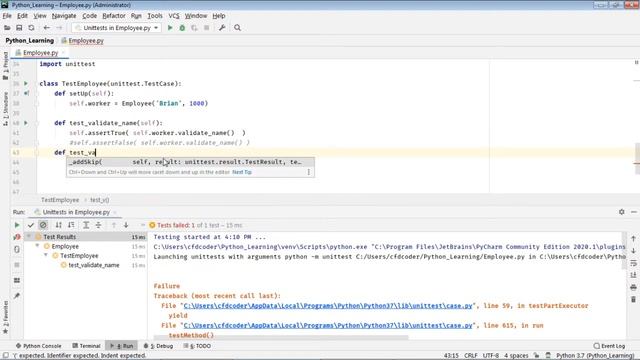This screenshot has height=360, width=640.
Task: Click the Stop icon in Run panel sidebar
Action: click(17, 264)
